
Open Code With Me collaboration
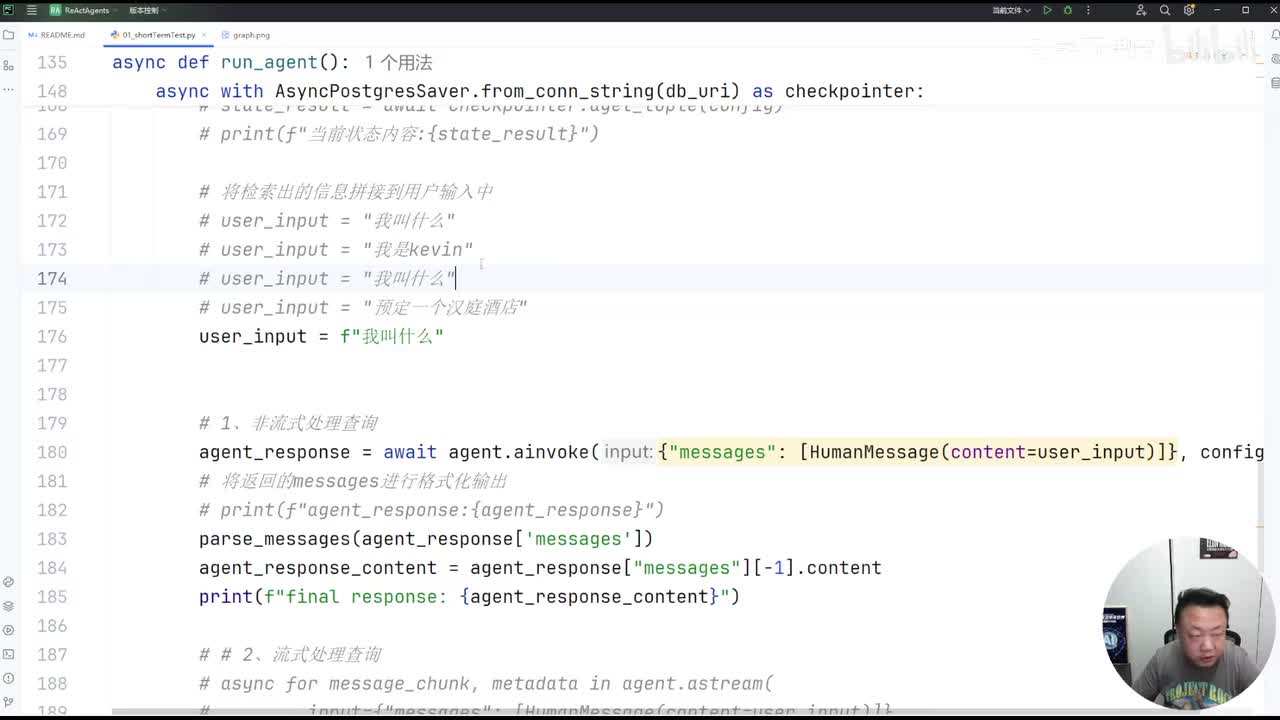click(1141, 10)
